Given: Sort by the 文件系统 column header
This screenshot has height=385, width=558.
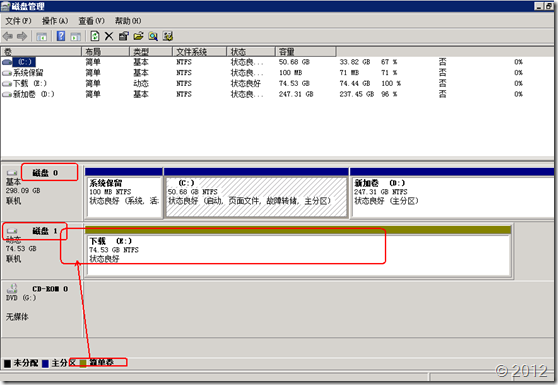Looking at the screenshot, I should click(200, 52).
